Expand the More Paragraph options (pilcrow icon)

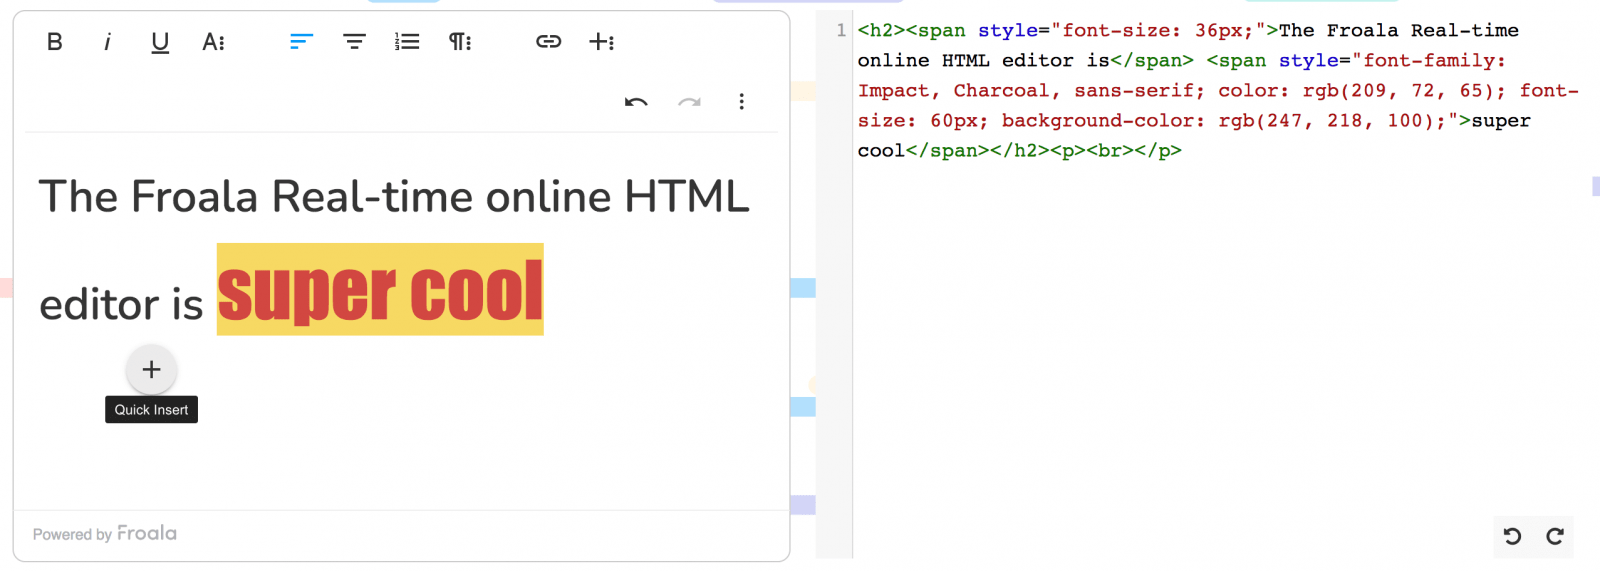coord(460,42)
